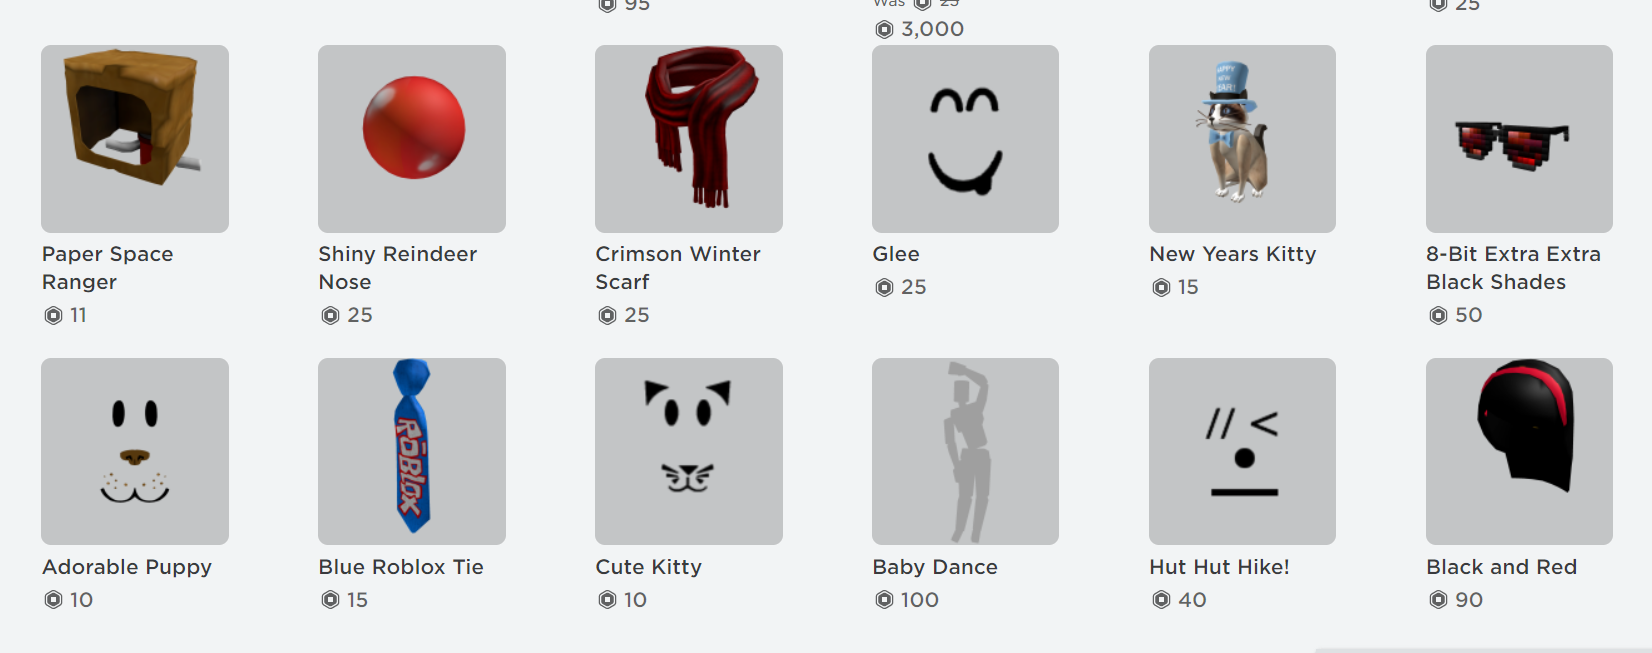Screen dimensions: 1652x653
Task: Open the Baby Dance emote thumbnail
Action: [x=965, y=451]
